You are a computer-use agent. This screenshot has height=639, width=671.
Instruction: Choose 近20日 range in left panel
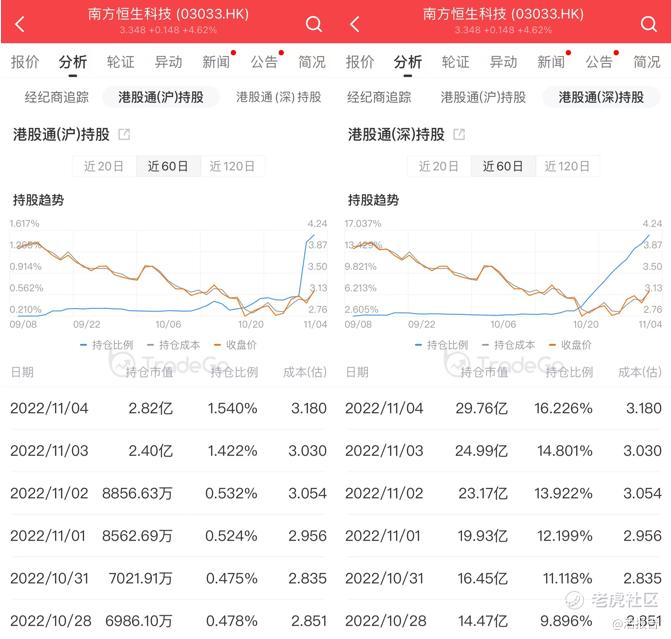104,166
